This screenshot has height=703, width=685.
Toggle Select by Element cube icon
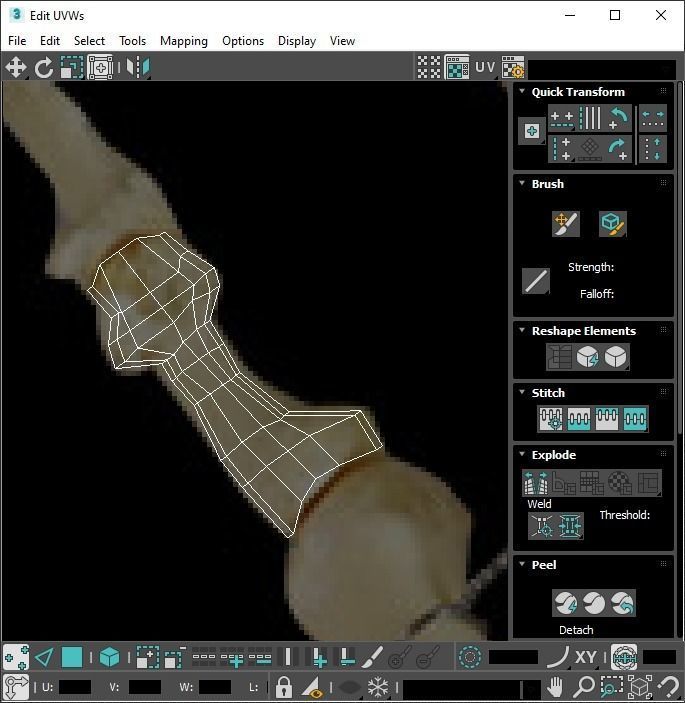click(109, 657)
